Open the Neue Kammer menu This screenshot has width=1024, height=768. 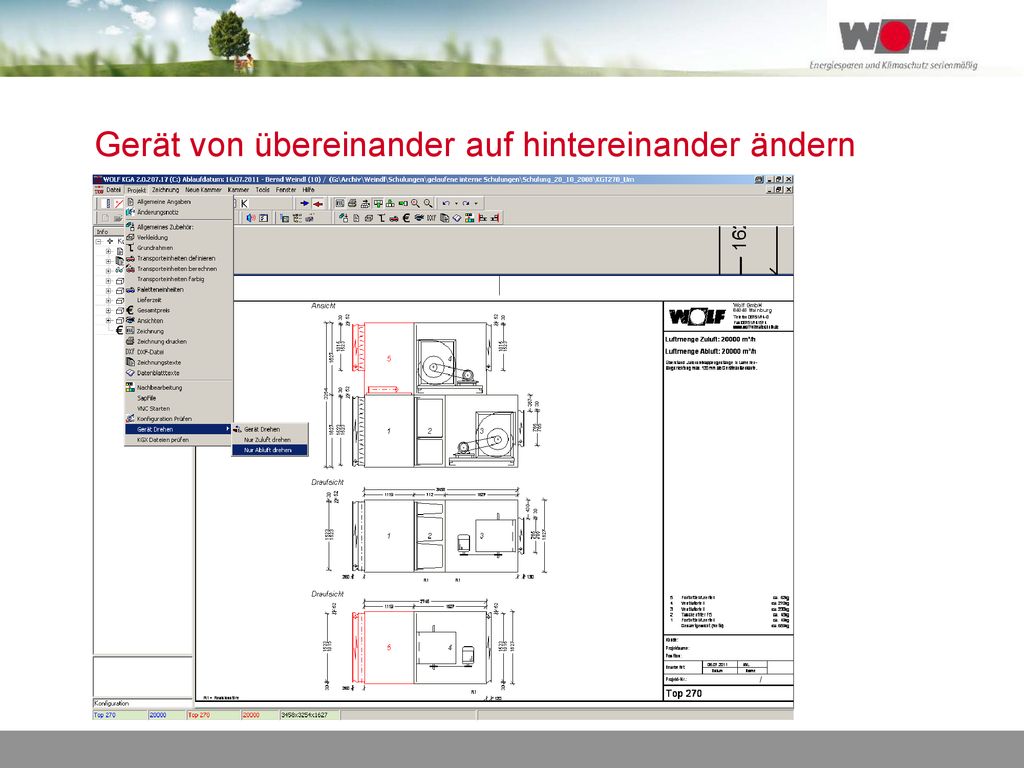tap(203, 190)
